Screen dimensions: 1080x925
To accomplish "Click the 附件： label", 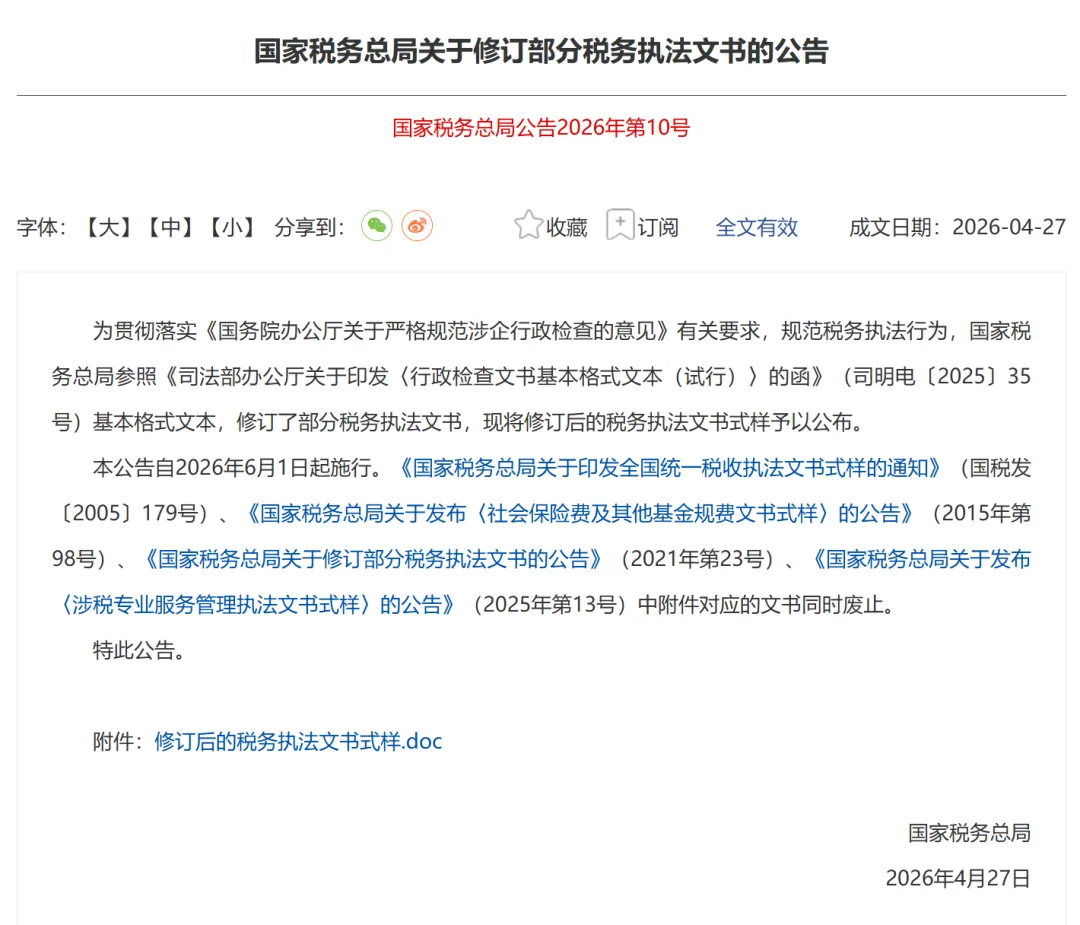I will (118, 742).
